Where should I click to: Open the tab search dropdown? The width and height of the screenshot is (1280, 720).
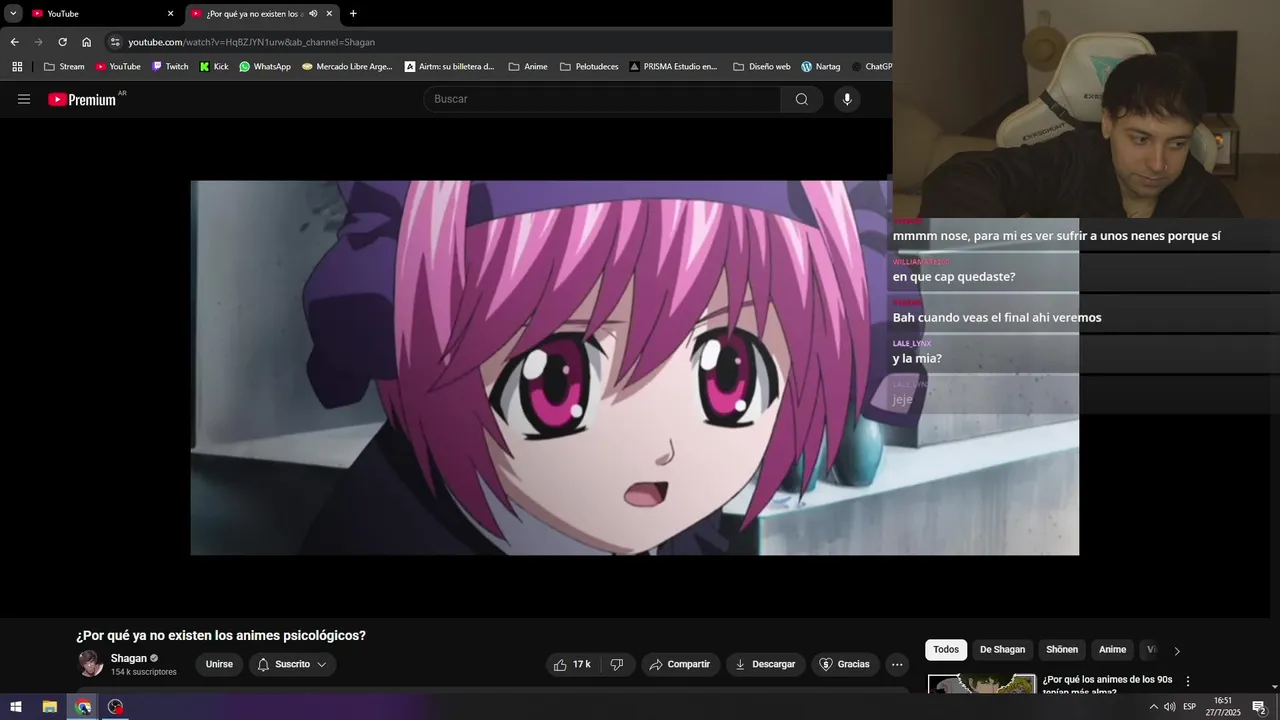13,13
